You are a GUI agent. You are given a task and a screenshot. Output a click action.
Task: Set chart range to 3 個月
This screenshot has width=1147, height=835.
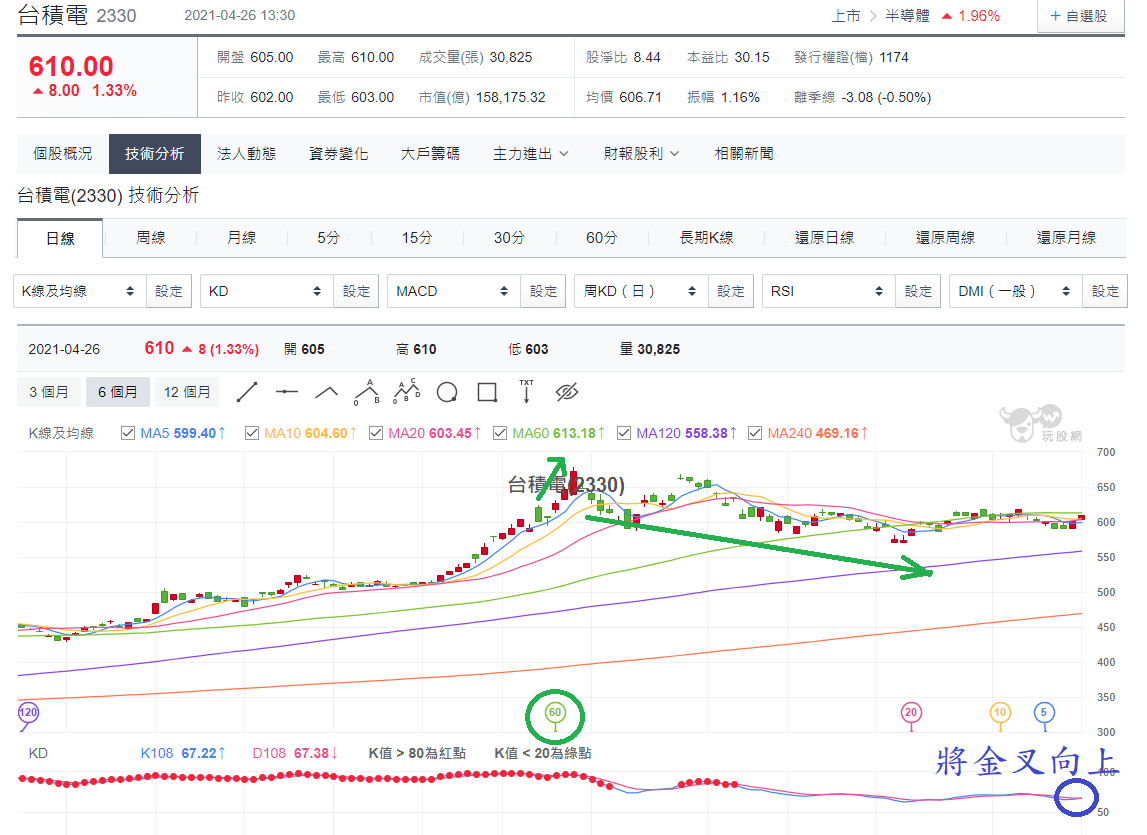coord(48,392)
